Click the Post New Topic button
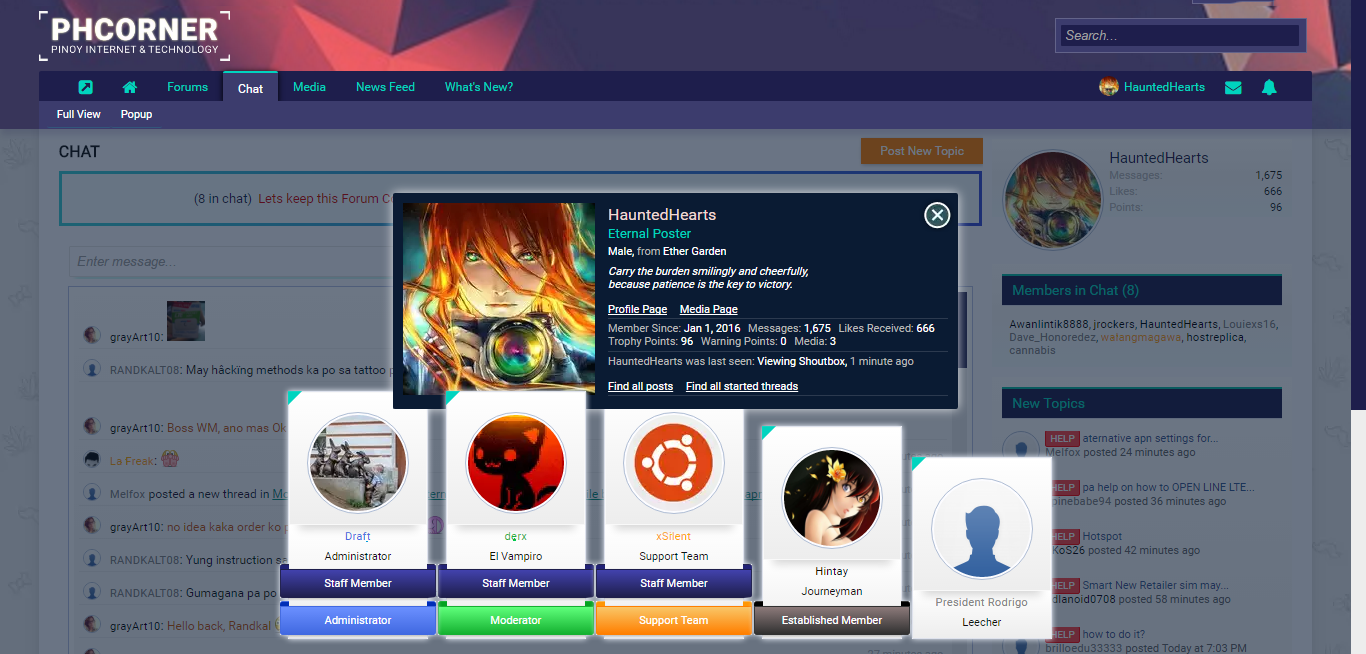Screen dimensions: 1366x654 [922, 151]
